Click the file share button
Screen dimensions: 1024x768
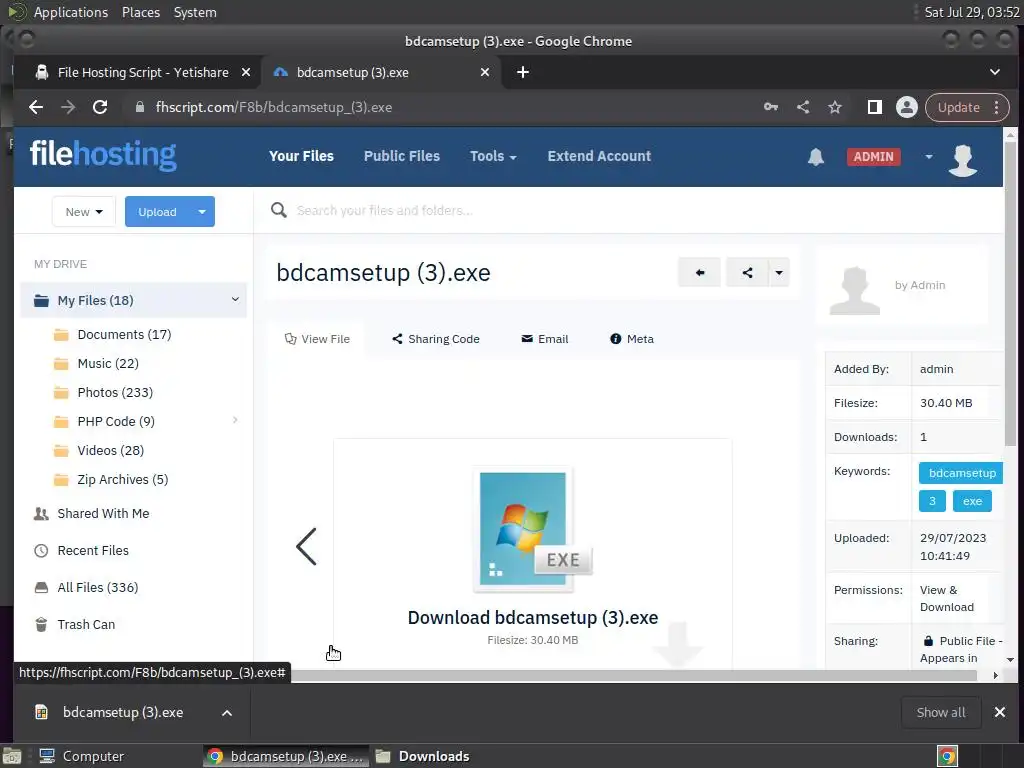747,272
